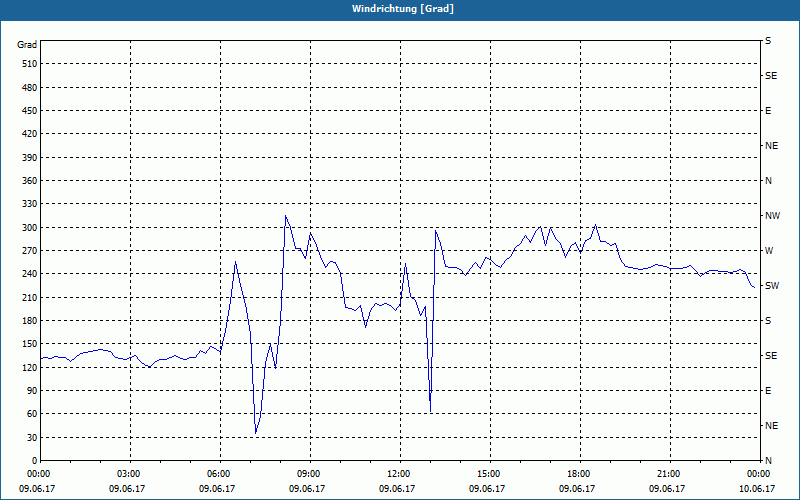
Task: Click the topmost S compass label
Action: pyautogui.click(x=768, y=41)
